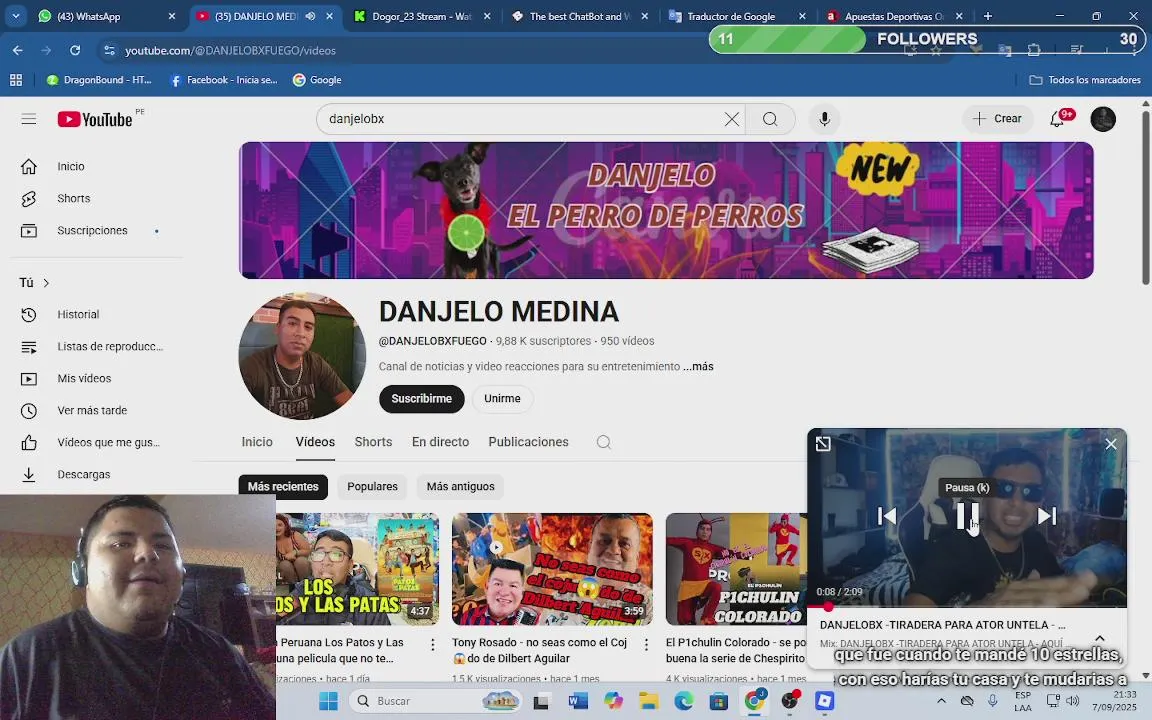Open Microsoft Word from the taskbar
This screenshot has height=720, width=1152.
(578, 701)
